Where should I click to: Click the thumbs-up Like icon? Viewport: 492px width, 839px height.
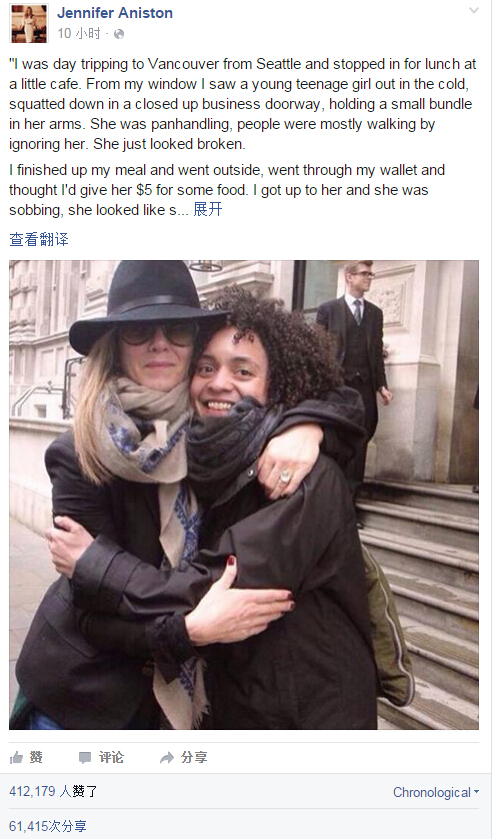[17, 757]
